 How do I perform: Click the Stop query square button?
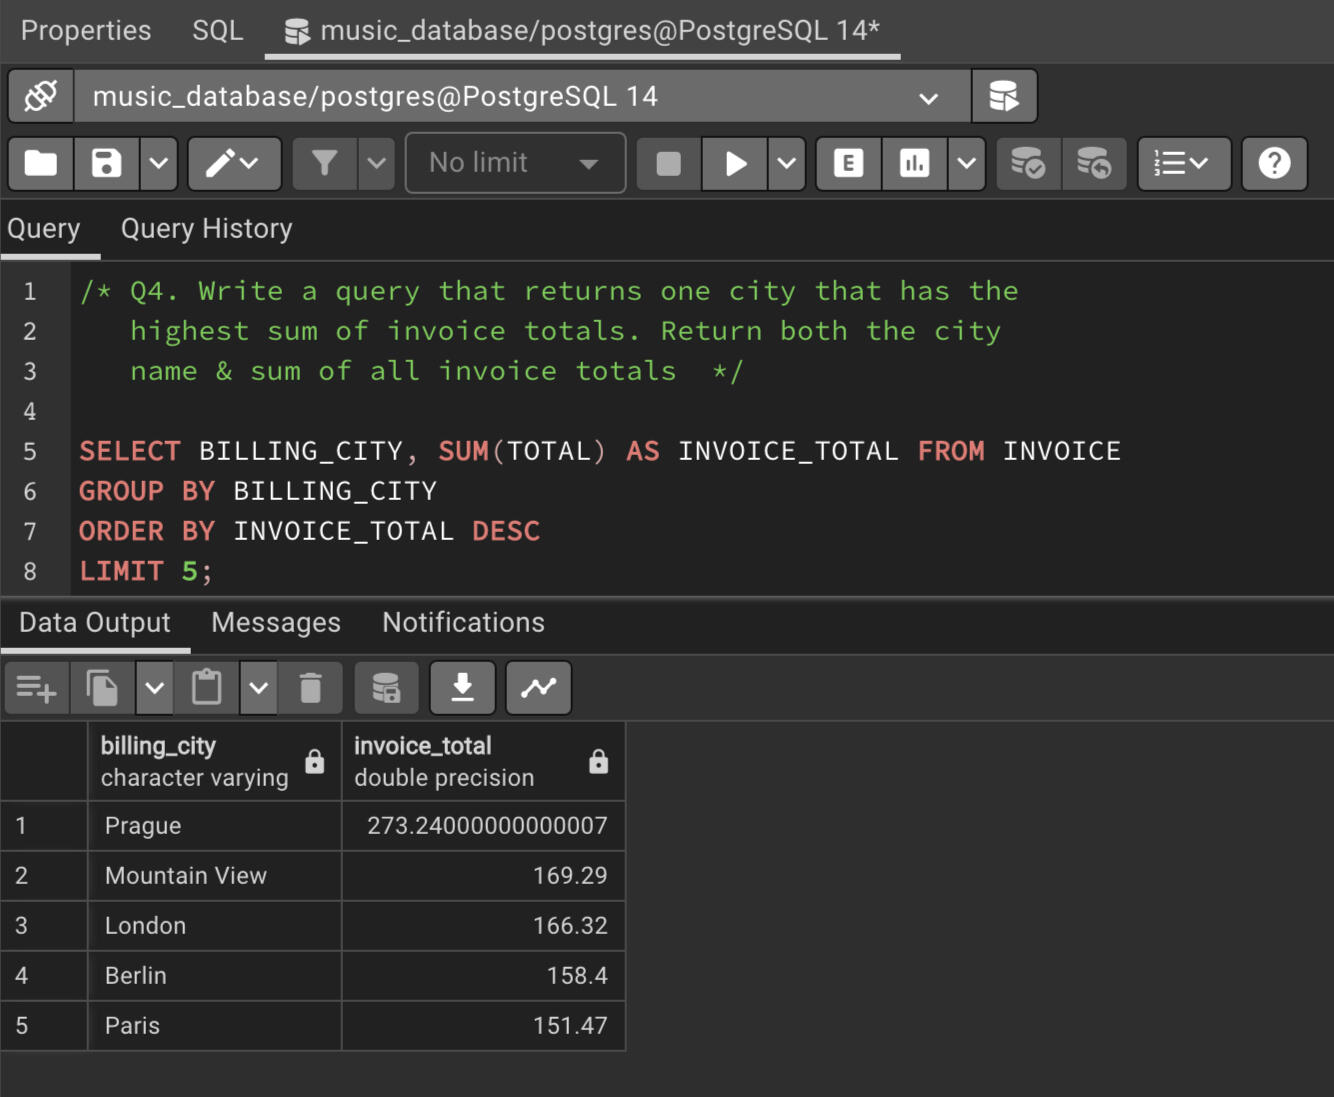coord(668,164)
